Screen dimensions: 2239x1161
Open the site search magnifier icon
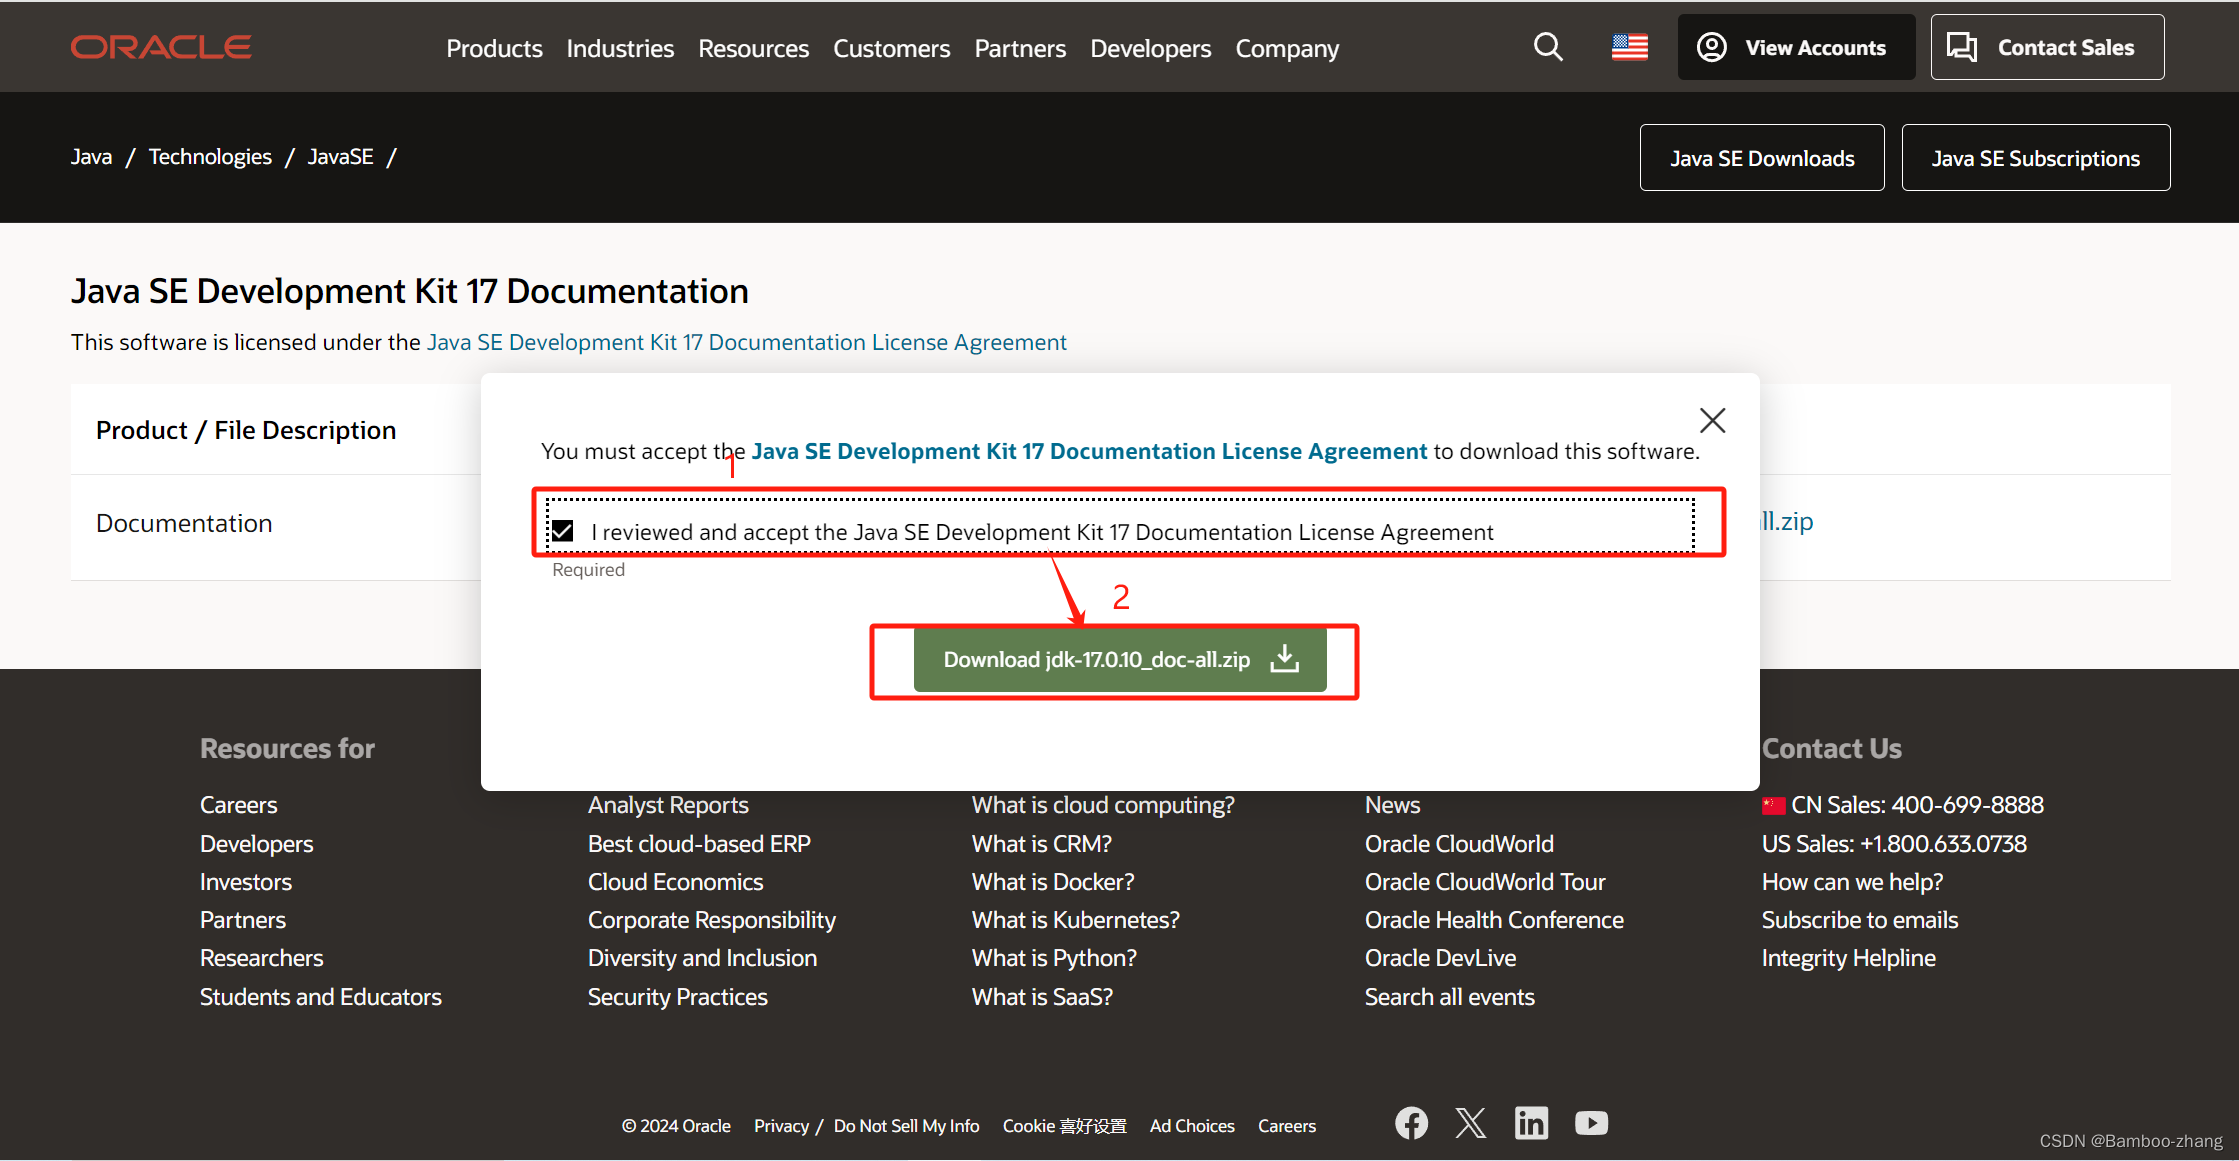coord(1548,47)
